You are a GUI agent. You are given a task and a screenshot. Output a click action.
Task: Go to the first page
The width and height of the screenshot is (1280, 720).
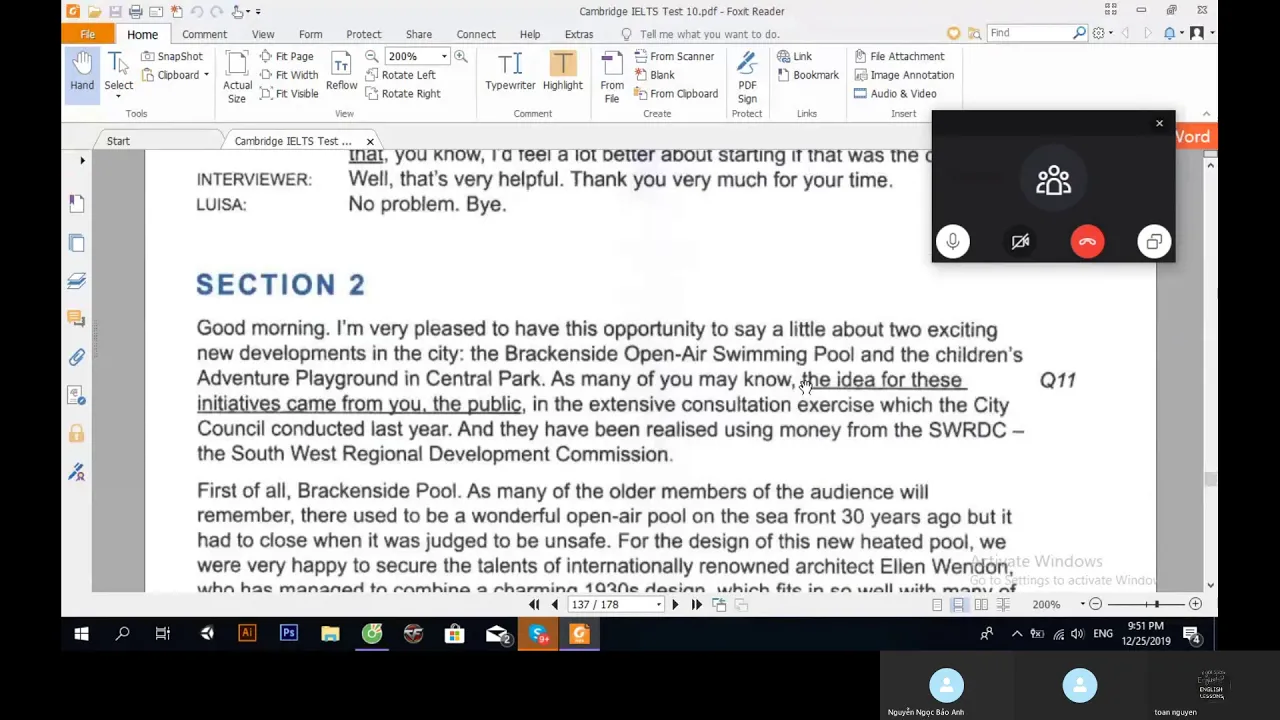(534, 604)
